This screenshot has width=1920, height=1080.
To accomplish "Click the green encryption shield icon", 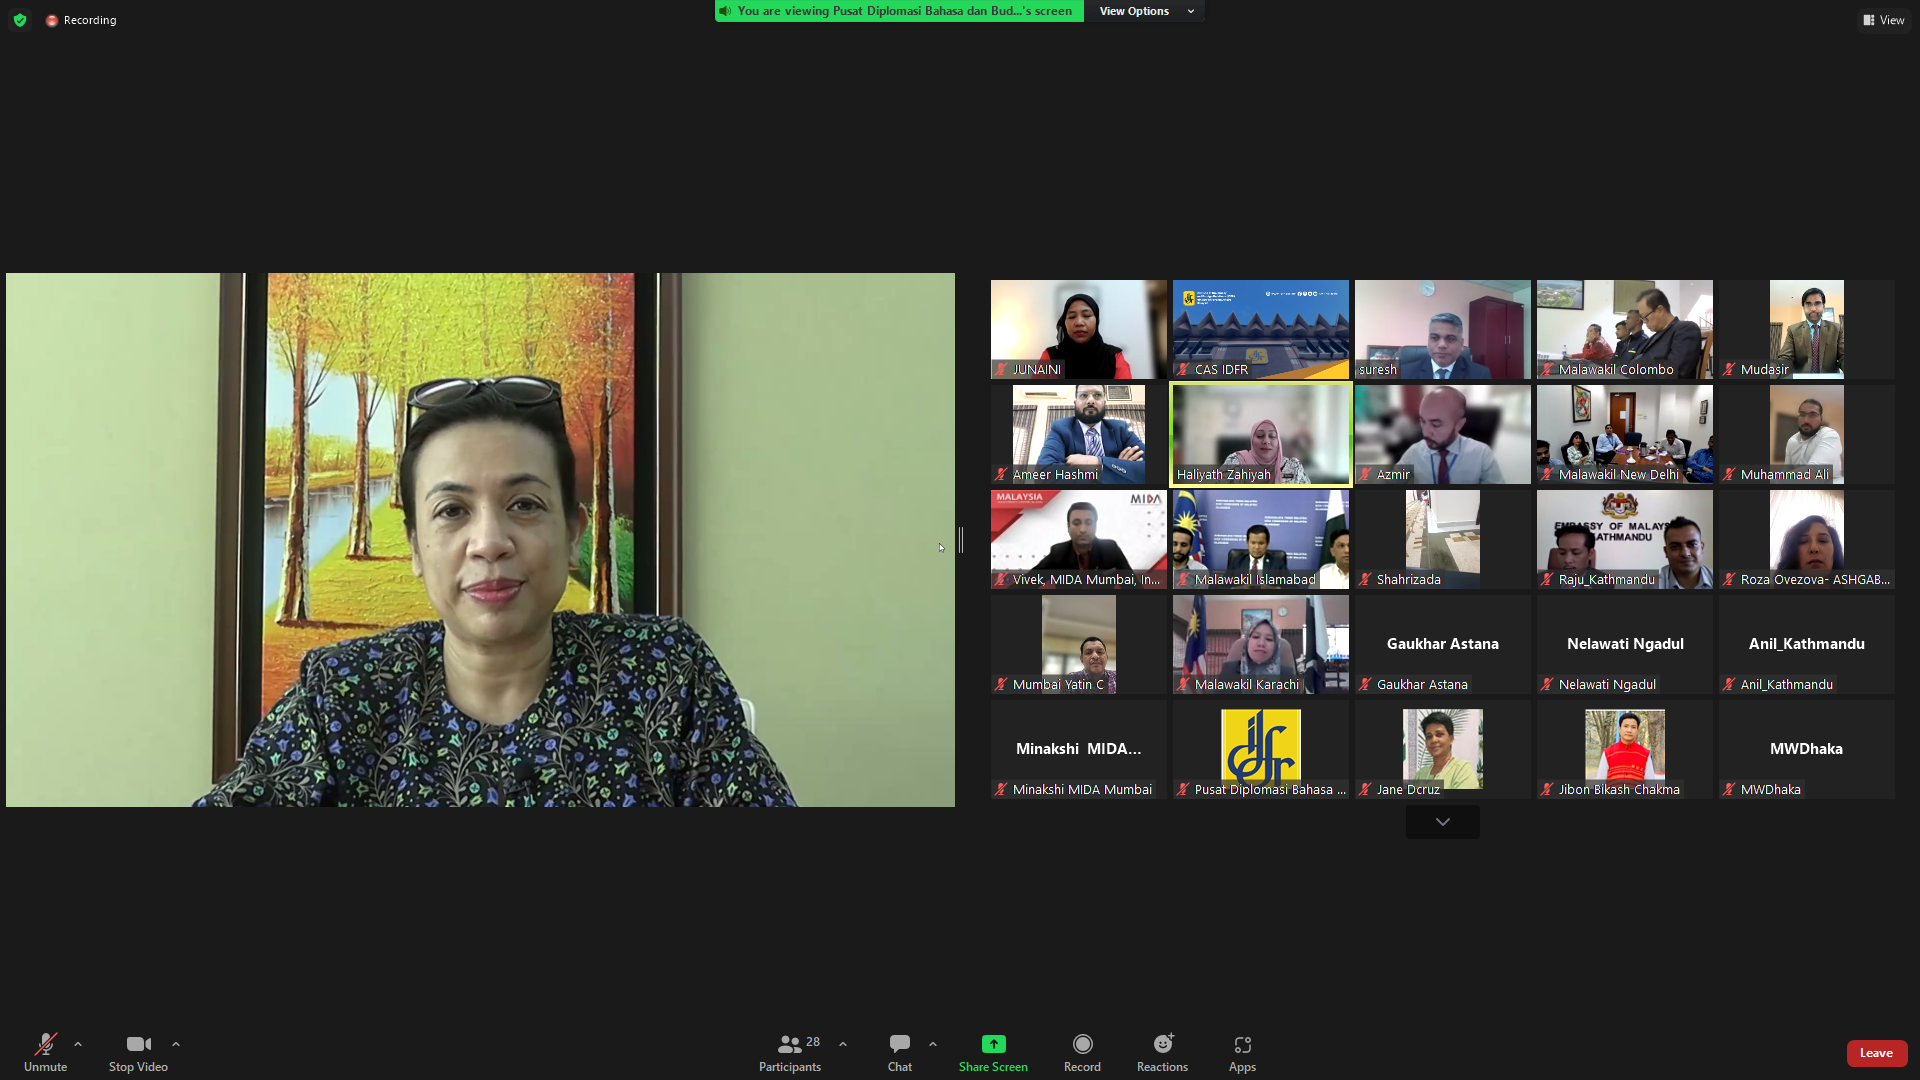I will pyautogui.click(x=20, y=20).
